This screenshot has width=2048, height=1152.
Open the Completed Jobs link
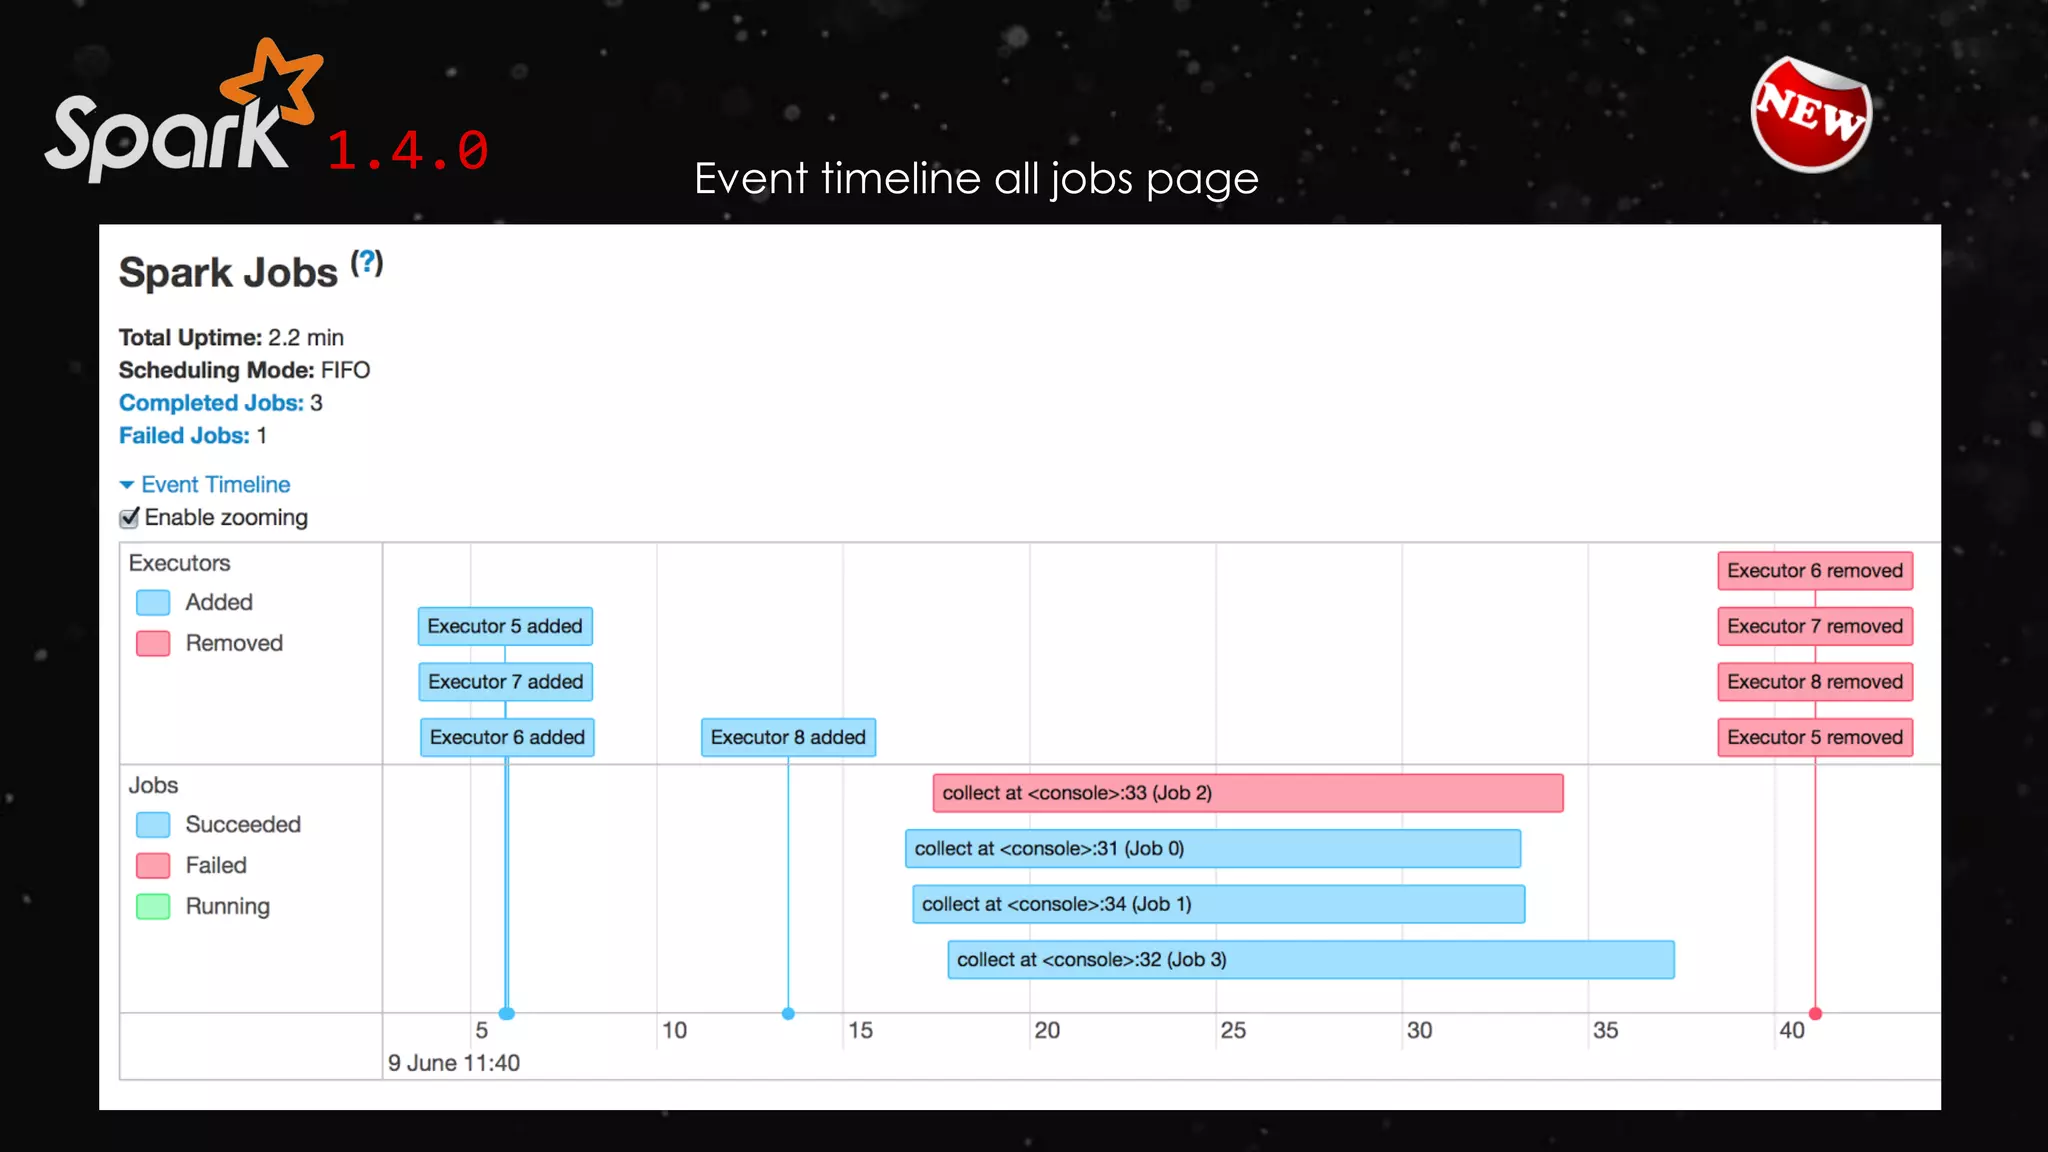tap(211, 403)
